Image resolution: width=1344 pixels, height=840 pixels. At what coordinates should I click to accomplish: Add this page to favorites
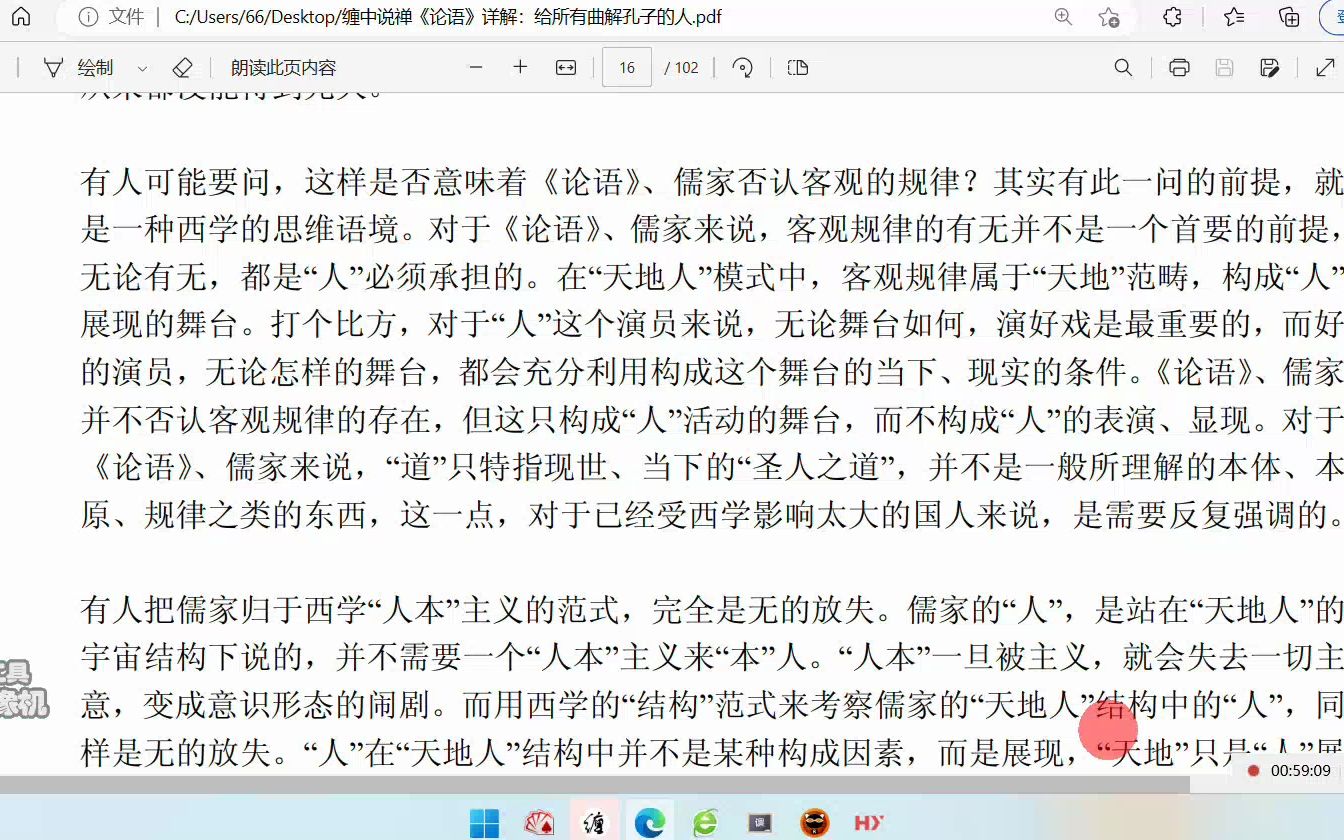pos(1109,17)
